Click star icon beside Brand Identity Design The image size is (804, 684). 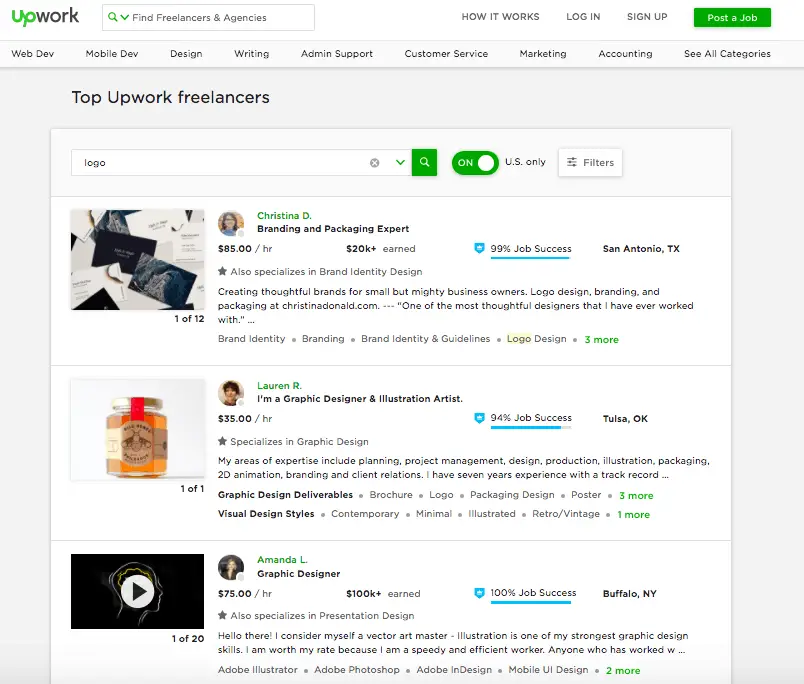[x=222, y=271]
